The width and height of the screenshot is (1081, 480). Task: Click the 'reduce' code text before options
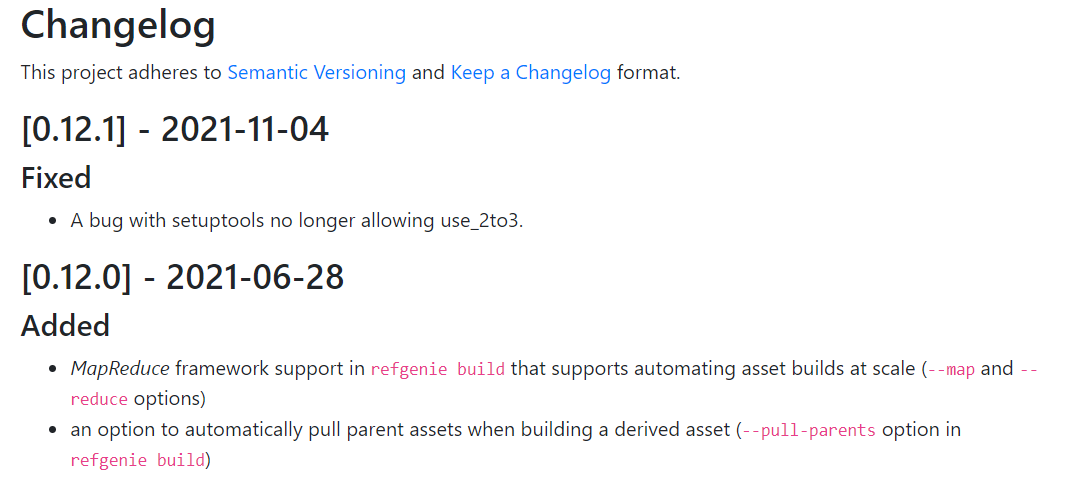pos(99,400)
